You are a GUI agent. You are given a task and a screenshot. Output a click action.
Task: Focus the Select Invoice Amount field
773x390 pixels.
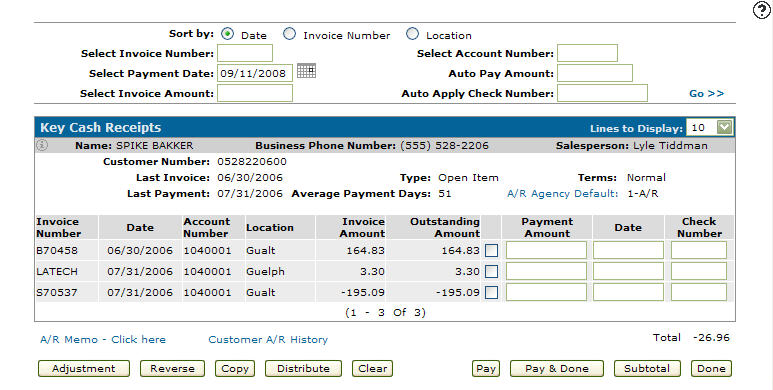tap(255, 93)
